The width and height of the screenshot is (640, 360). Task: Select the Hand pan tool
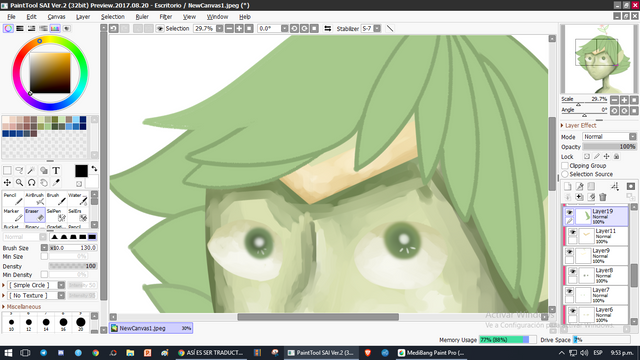tap(44, 182)
